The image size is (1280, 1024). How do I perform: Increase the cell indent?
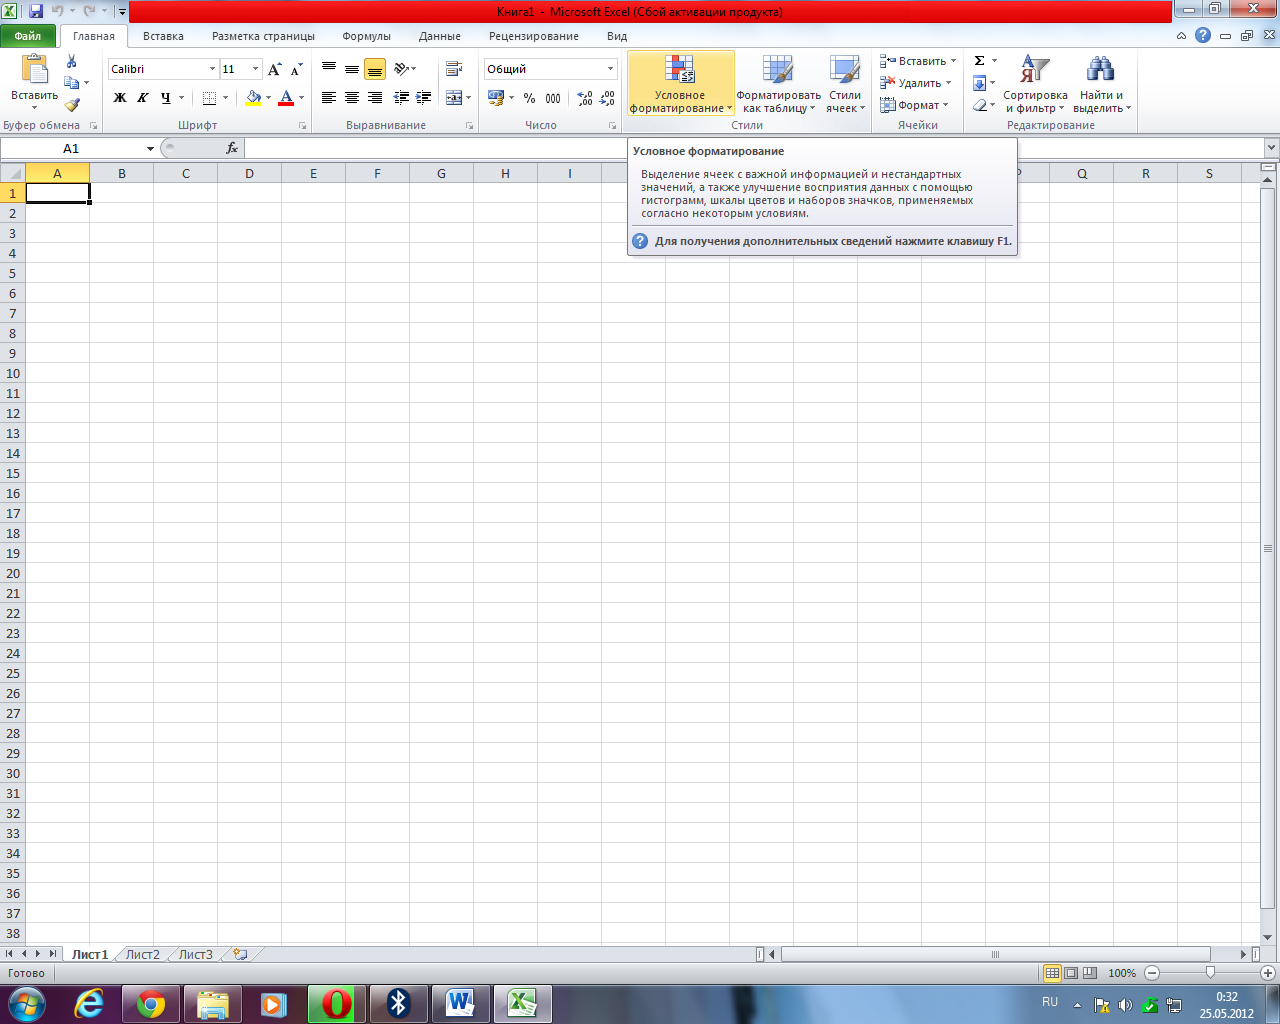(x=424, y=98)
